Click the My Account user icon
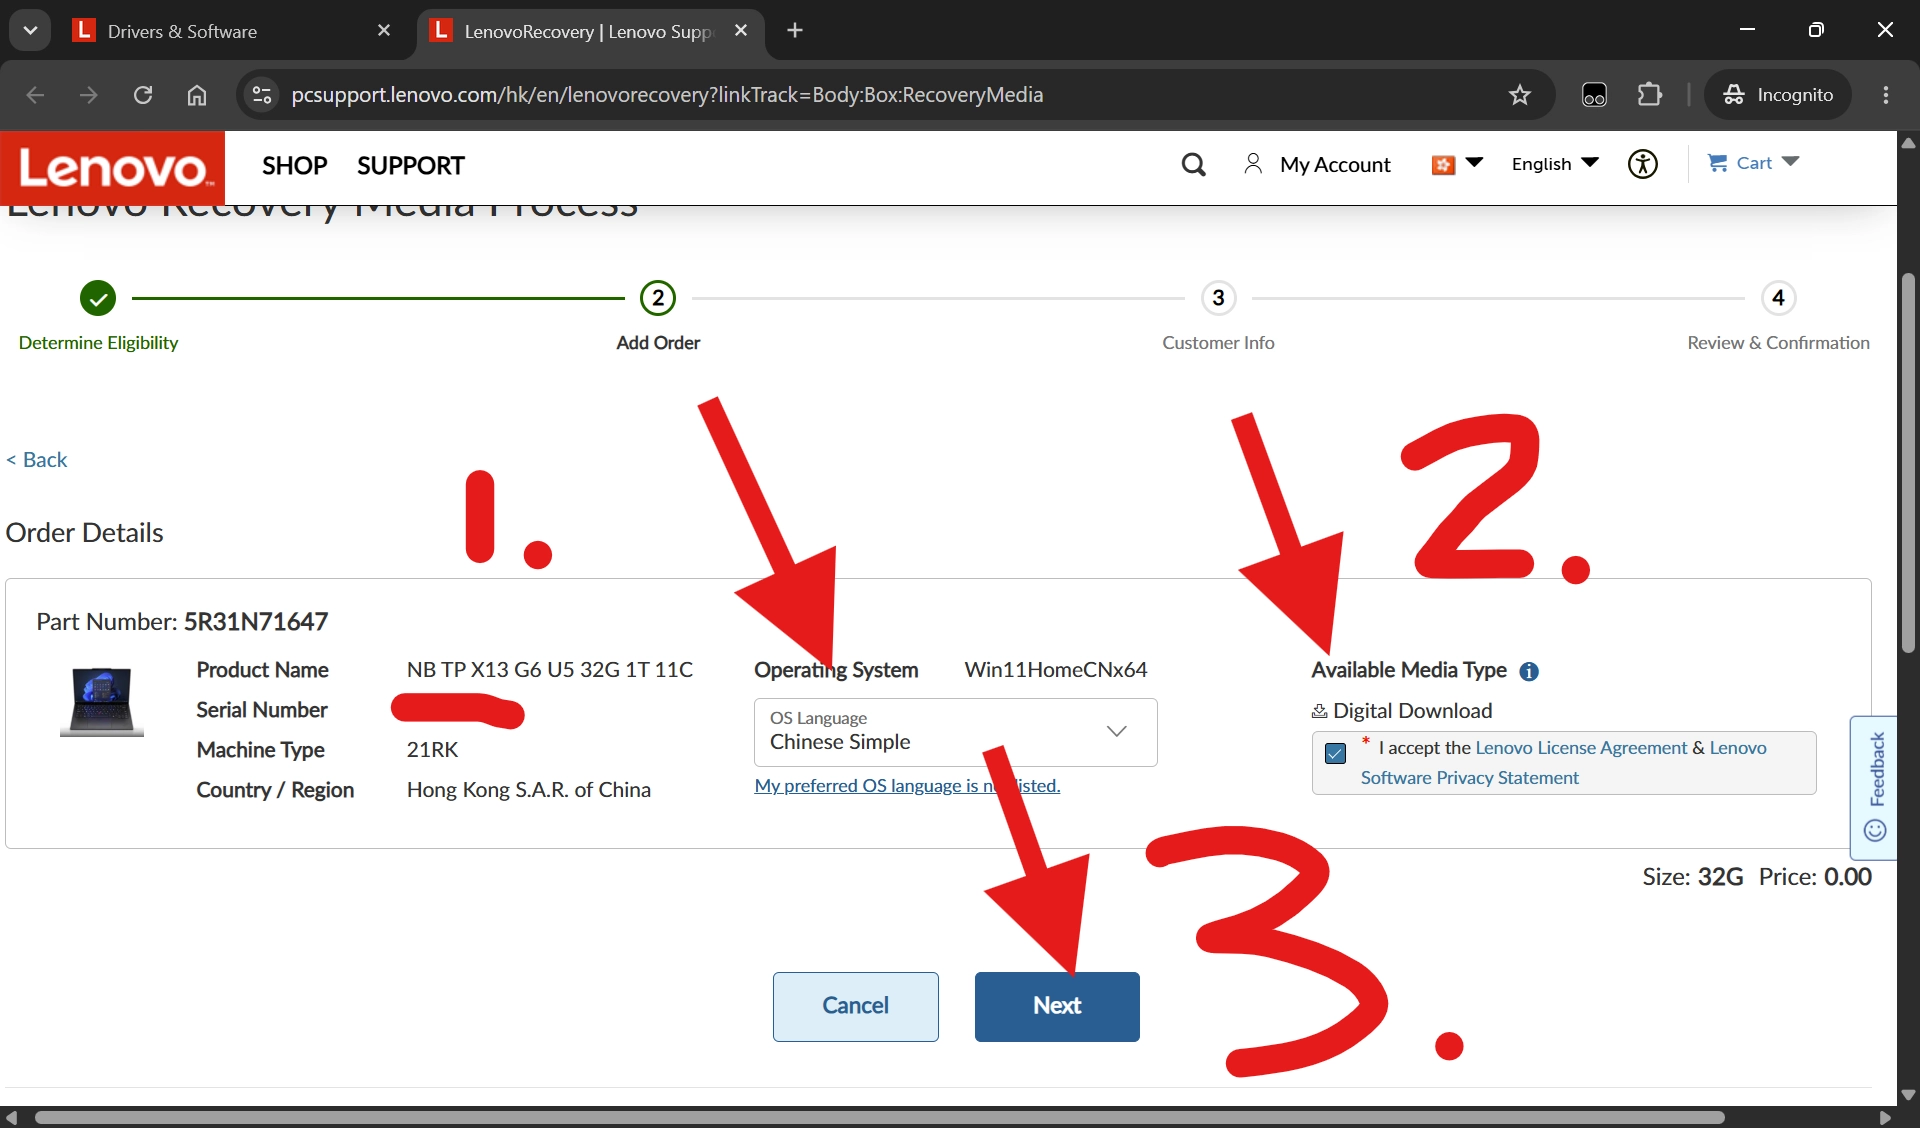The height and width of the screenshot is (1128, 1920). click(x=1252, y=163)
